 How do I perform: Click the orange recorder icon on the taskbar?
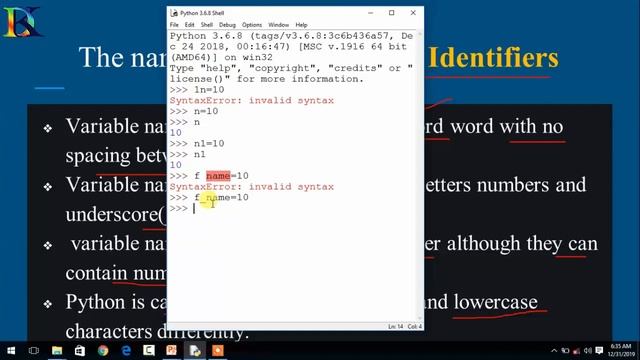(218, 351)
